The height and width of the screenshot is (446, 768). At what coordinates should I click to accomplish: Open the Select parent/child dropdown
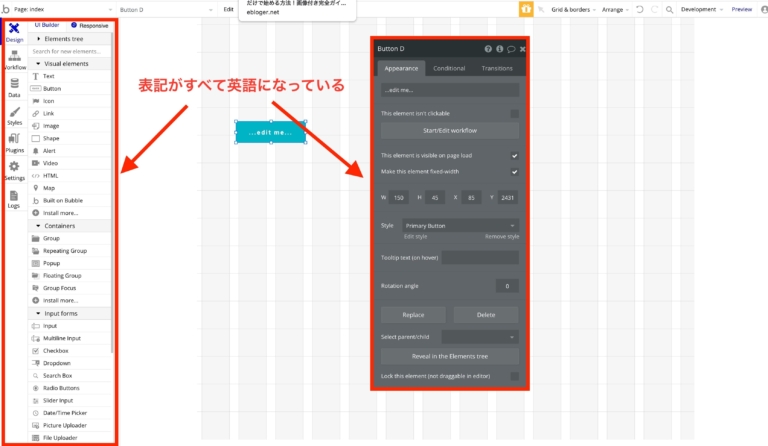point(480,337)
